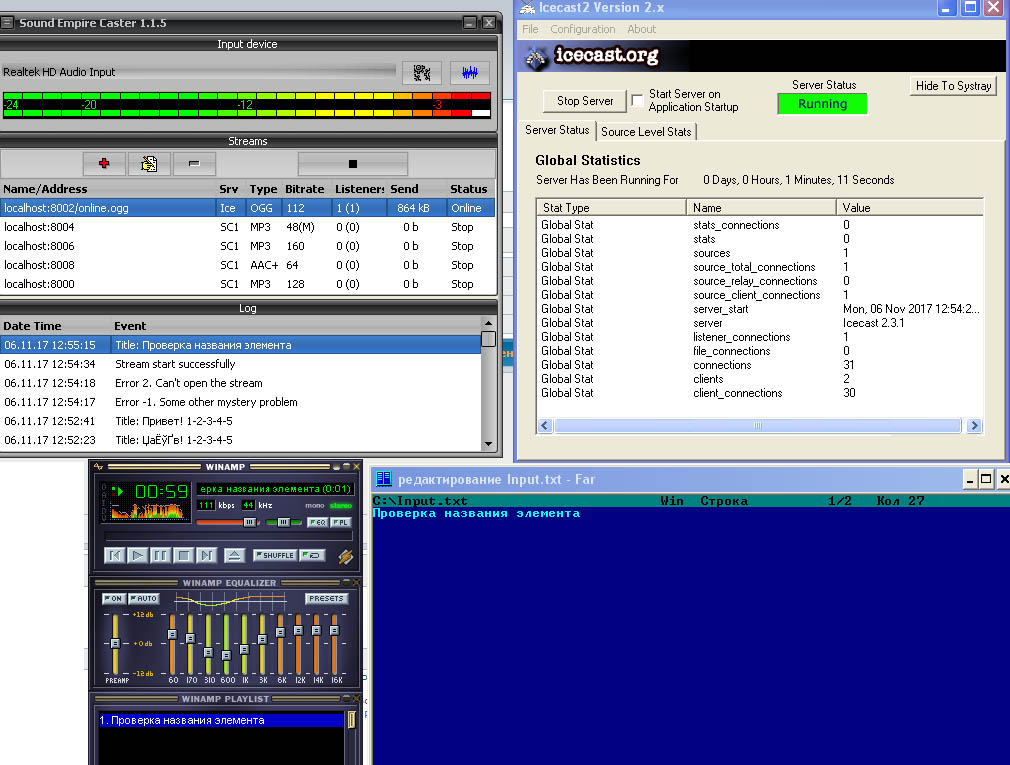Click the blue waveform icon for input device
Image resolution: width=1010 pixels, height=765 pixels.
470,73
